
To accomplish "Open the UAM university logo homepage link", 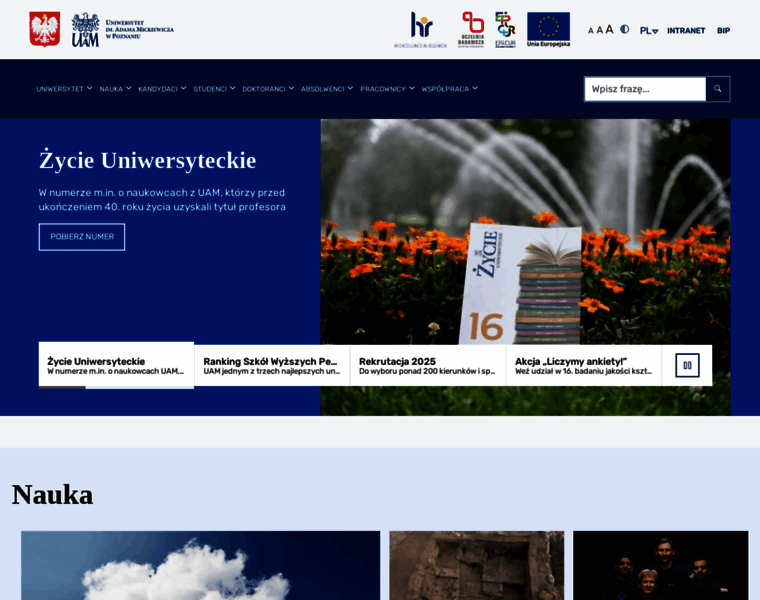I will 123,30.
